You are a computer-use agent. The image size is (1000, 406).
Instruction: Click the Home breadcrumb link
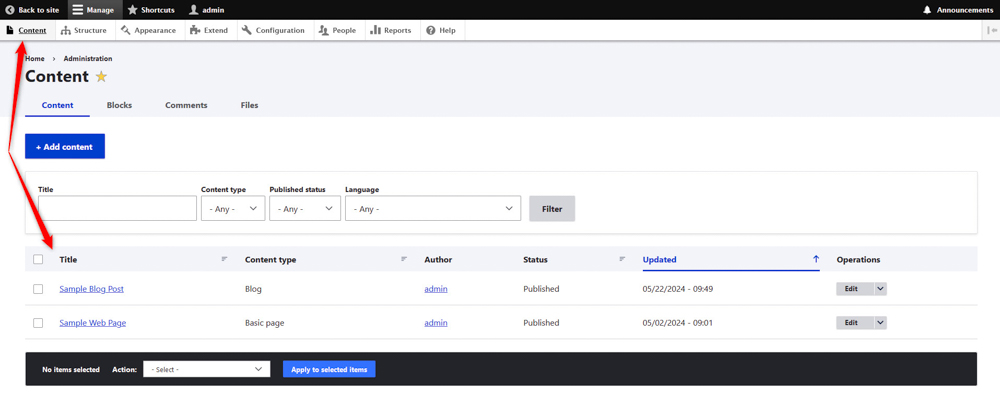[x=34, y=59]
